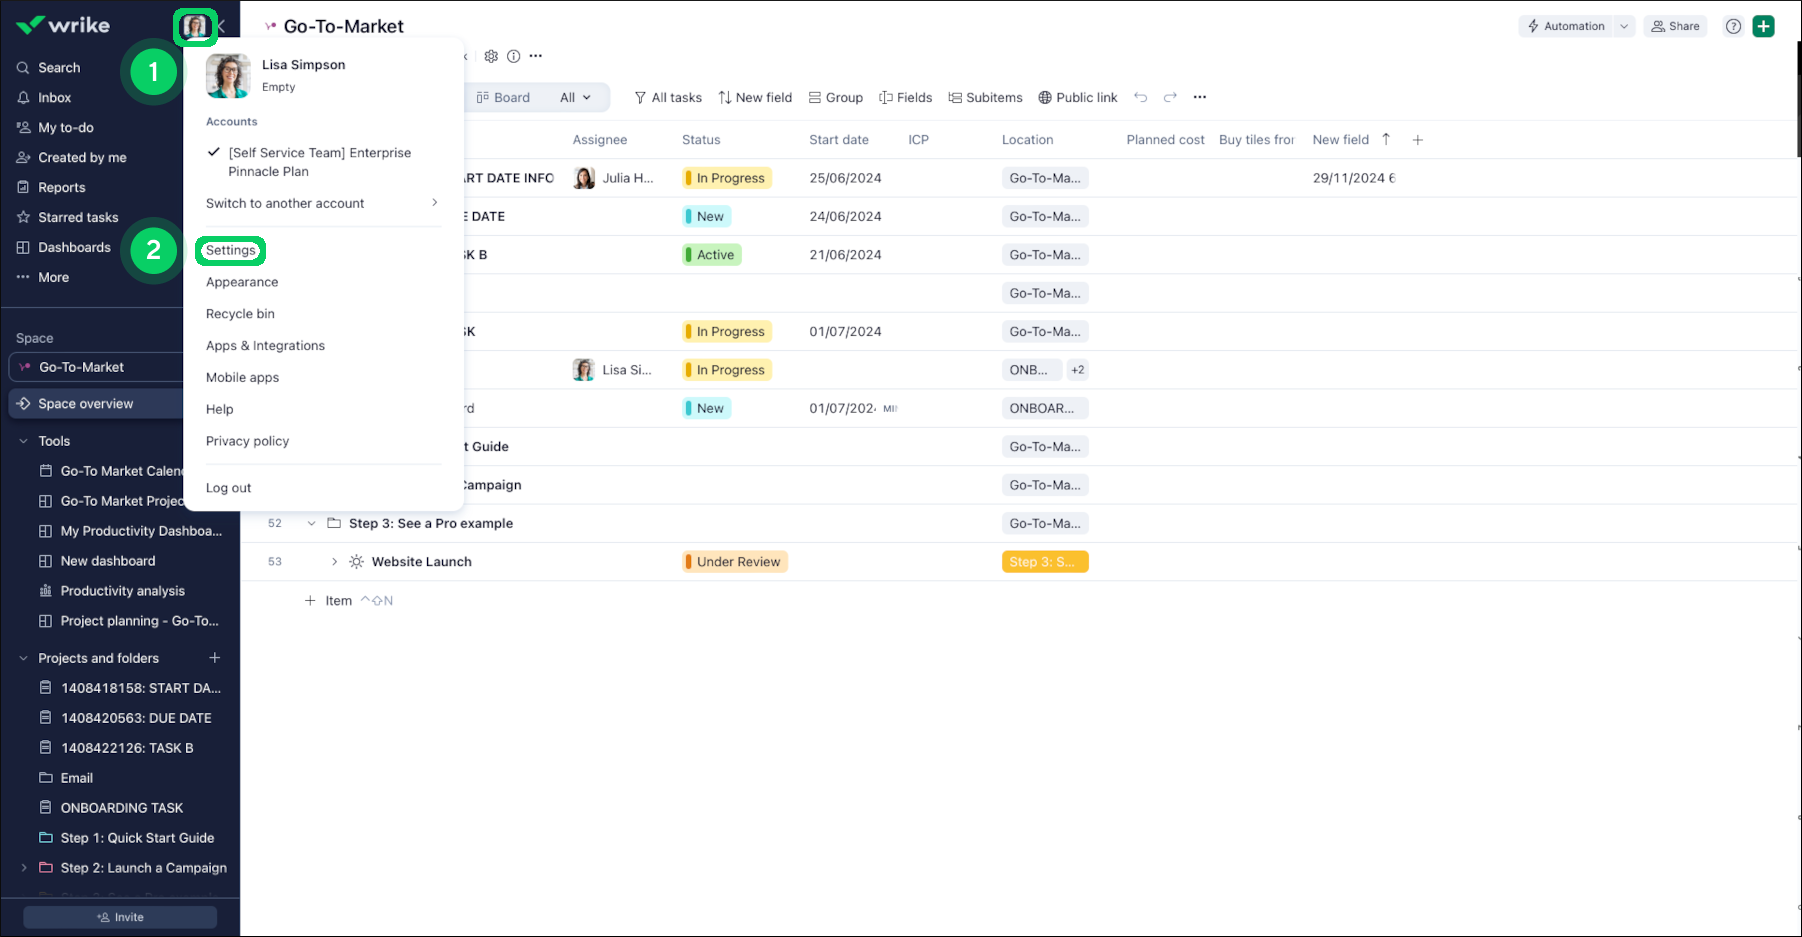Open Productivity analysis tool
This screenshot has width=1802, height=937.
pos(111,592)
